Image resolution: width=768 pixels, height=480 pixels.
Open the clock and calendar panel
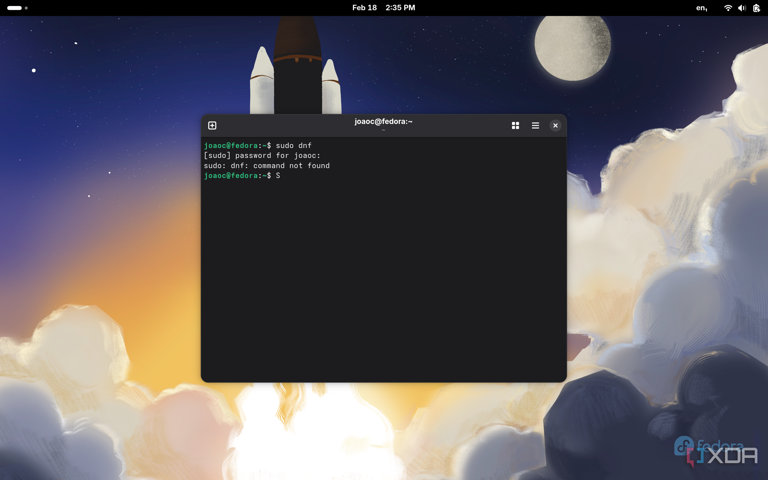point(384,8)
